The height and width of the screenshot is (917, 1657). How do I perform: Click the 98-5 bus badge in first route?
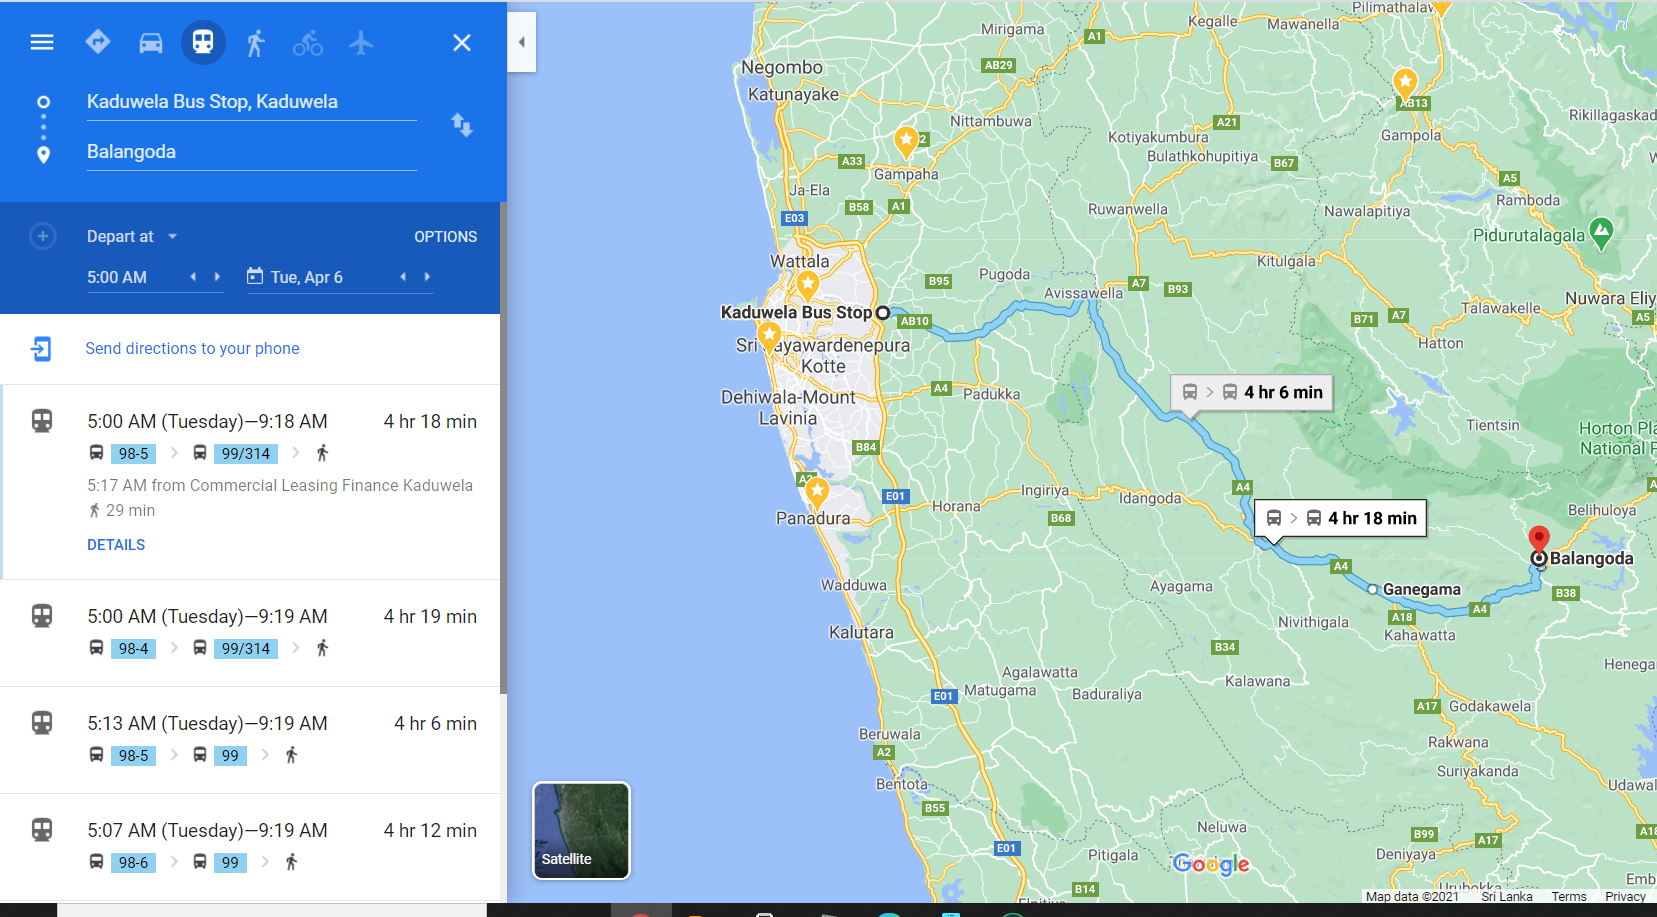coord(133,454)
